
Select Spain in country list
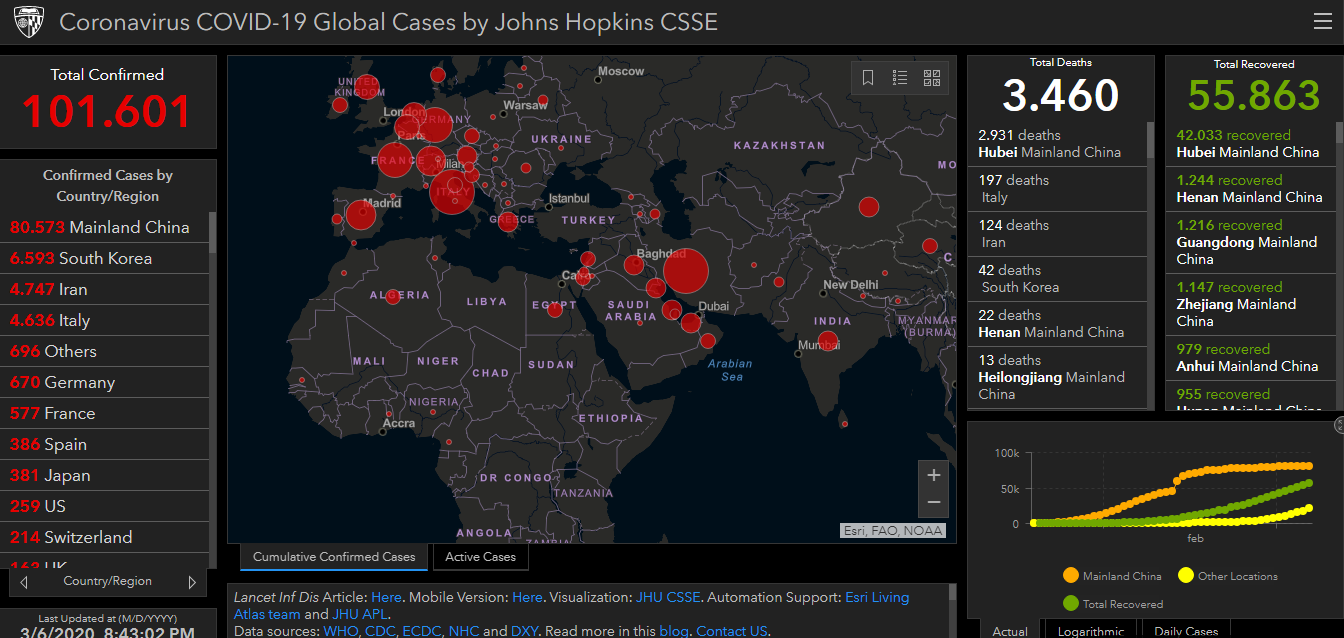[x=104, y=444]
